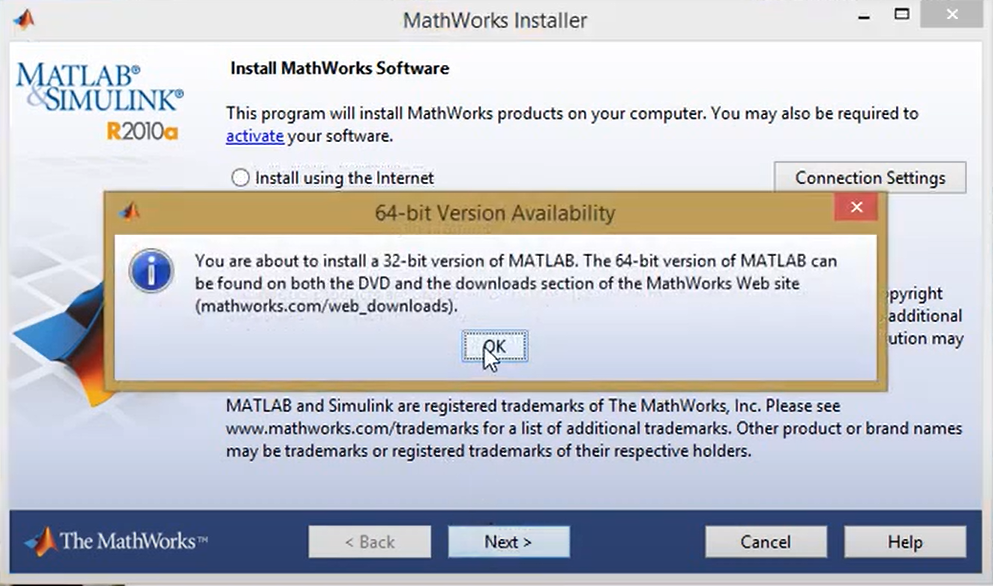Viewport: 993px width, 586px height.
Task: Click the greyed-out Back button
Action: tap(369, 542)
